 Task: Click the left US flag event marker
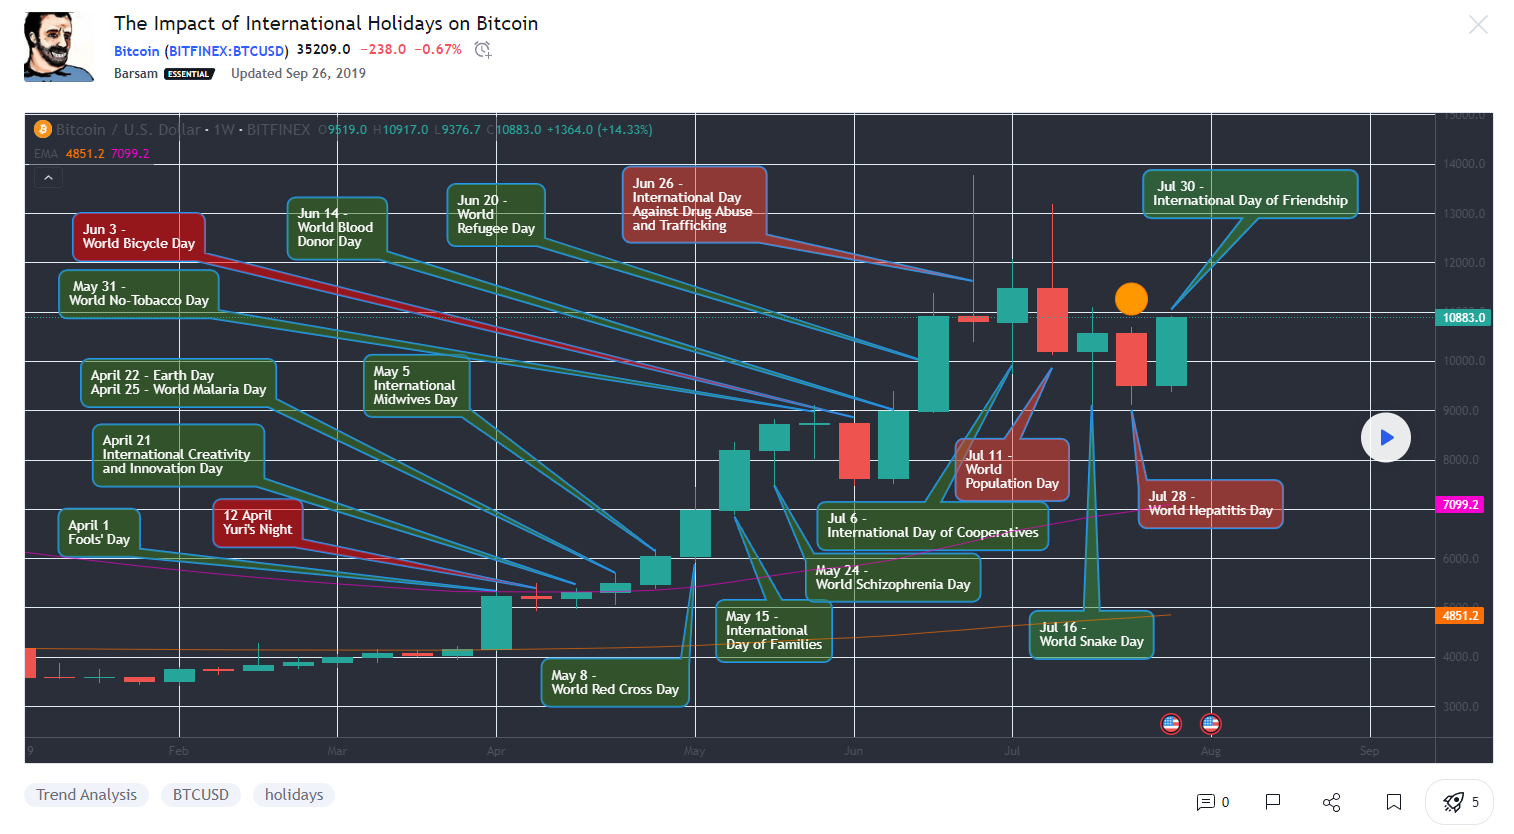pos(1171,723)
